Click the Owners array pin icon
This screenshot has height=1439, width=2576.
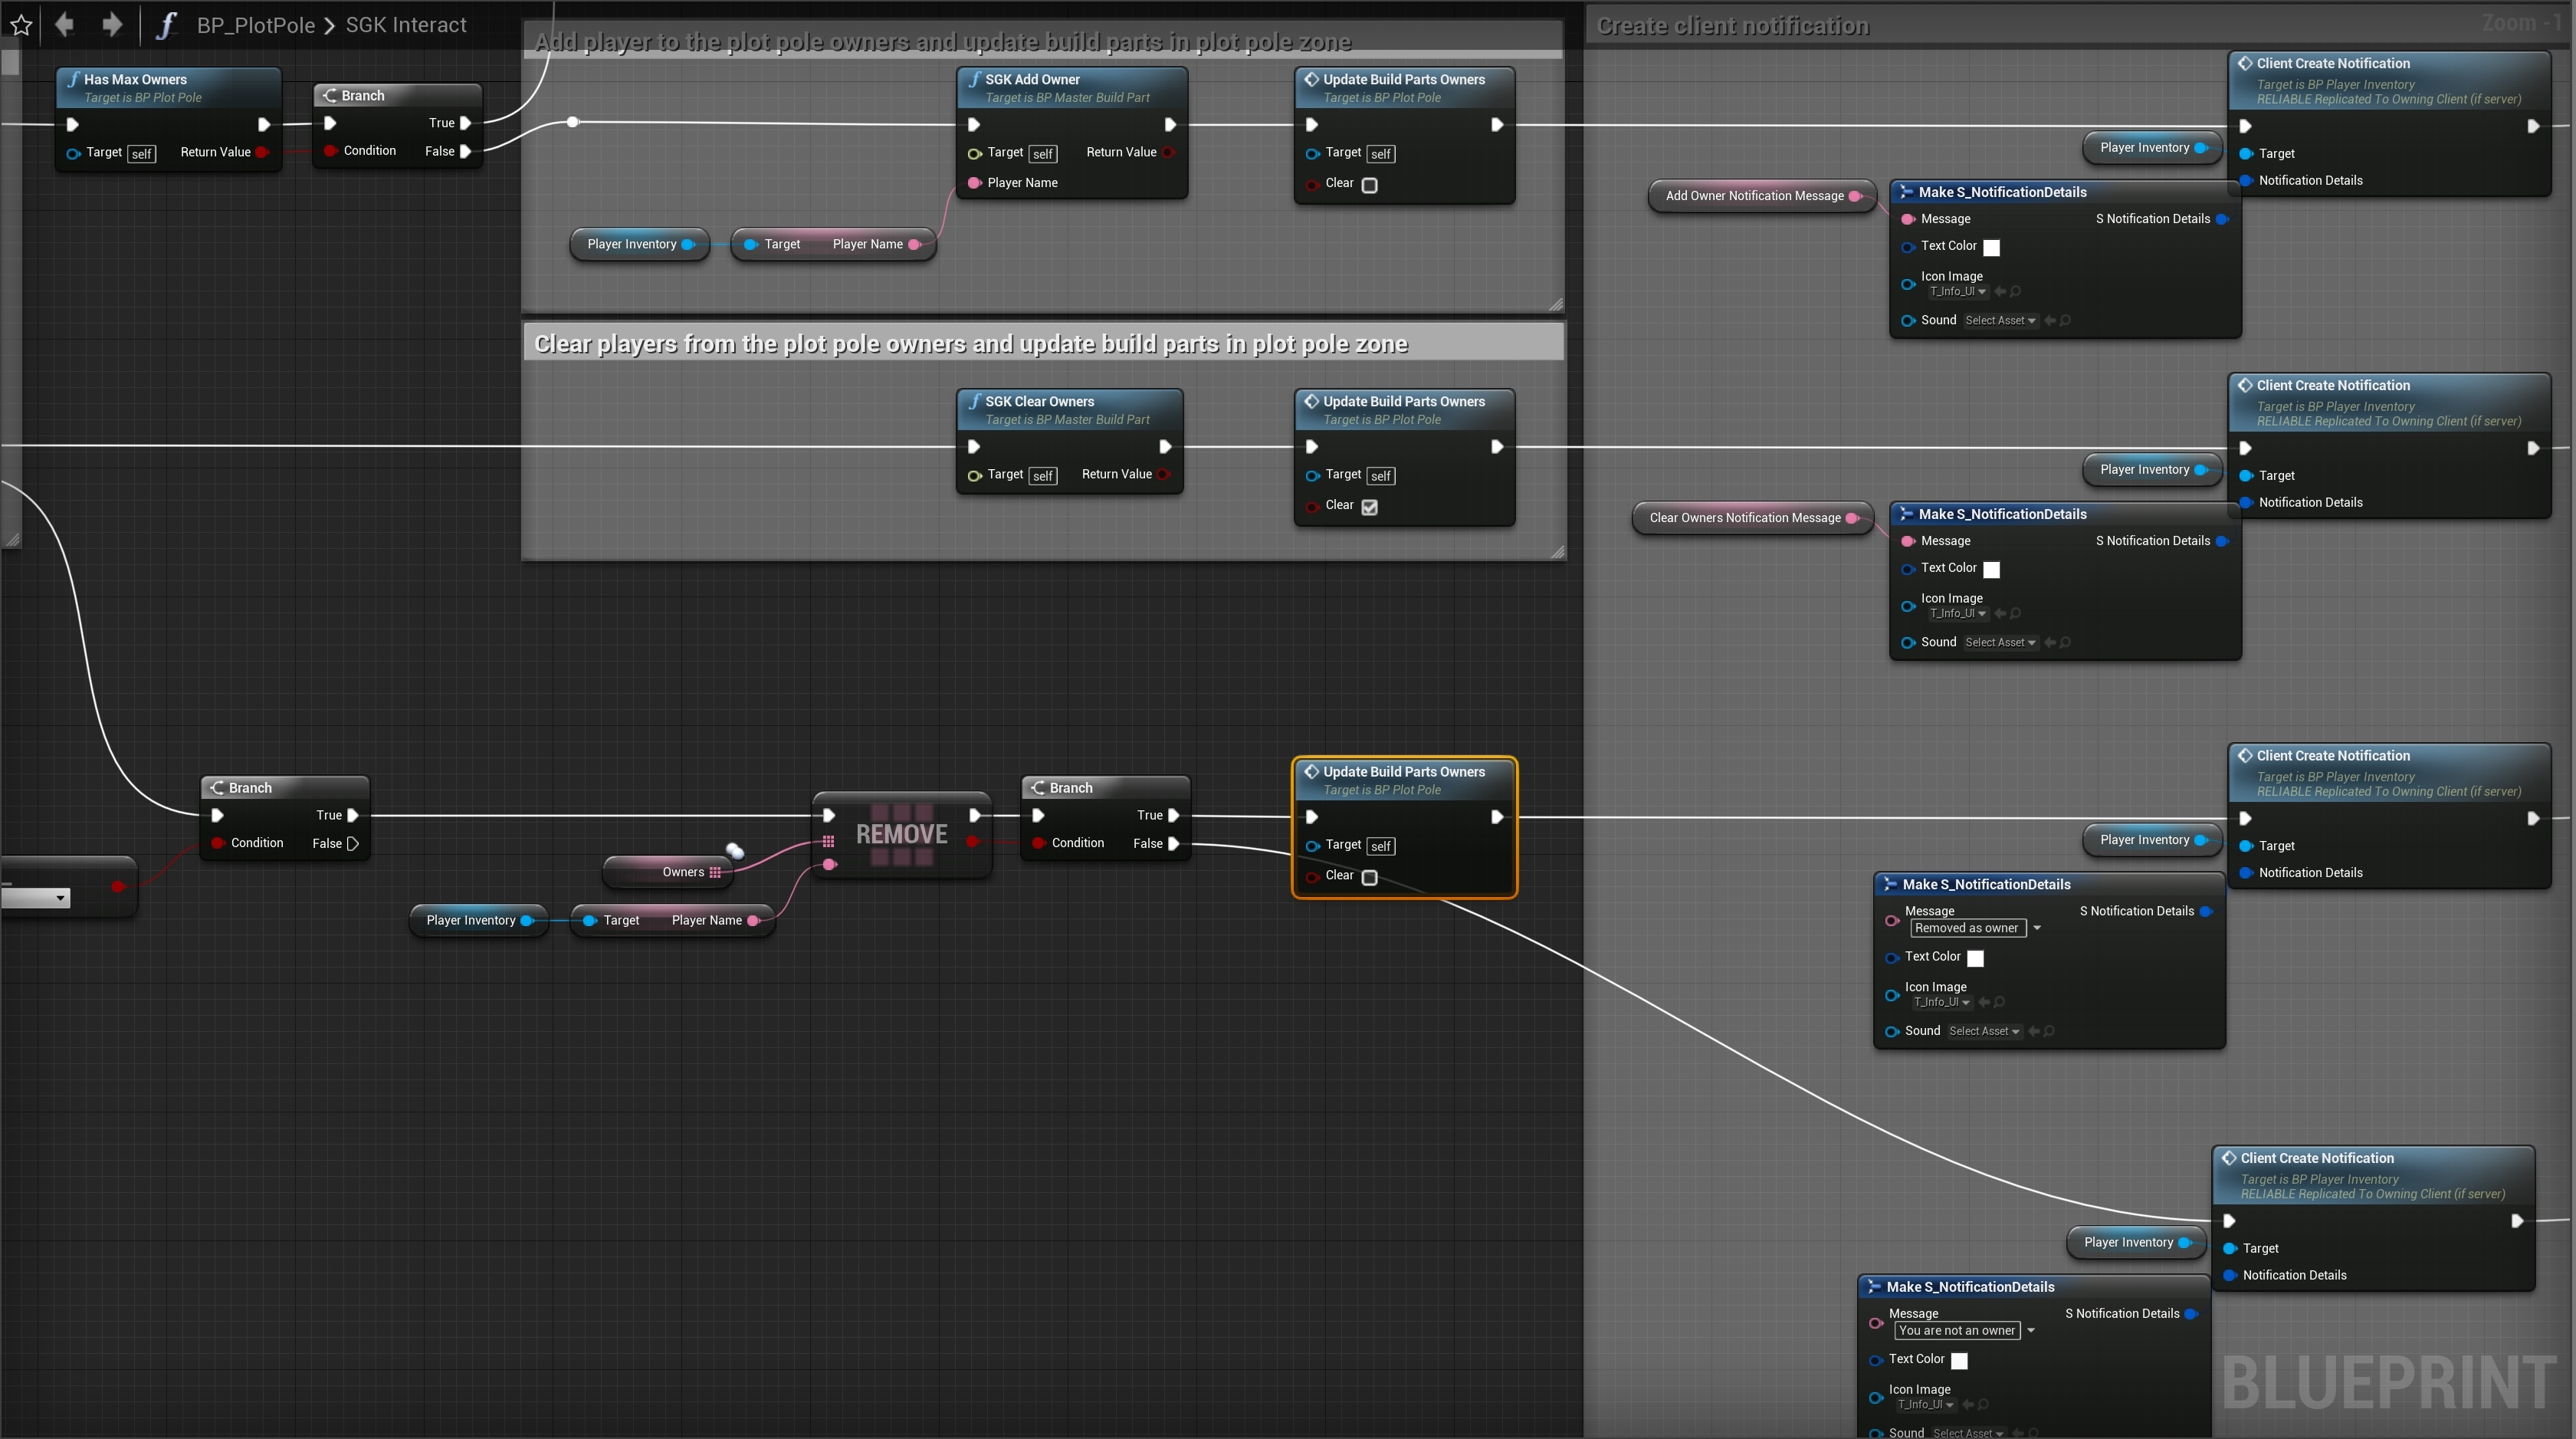click(x=715, y=872)
